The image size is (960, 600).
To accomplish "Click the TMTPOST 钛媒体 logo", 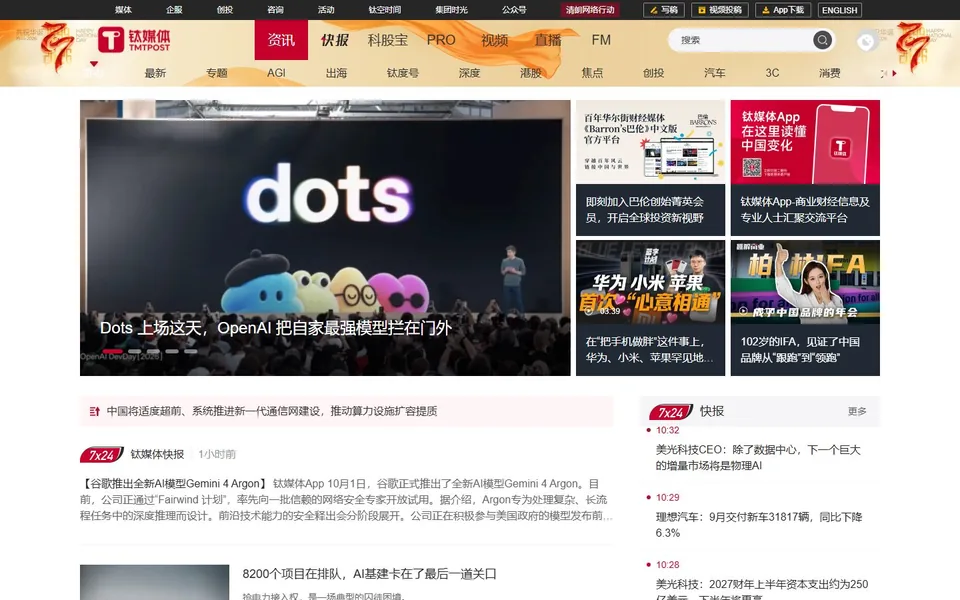I will [134, 40].
